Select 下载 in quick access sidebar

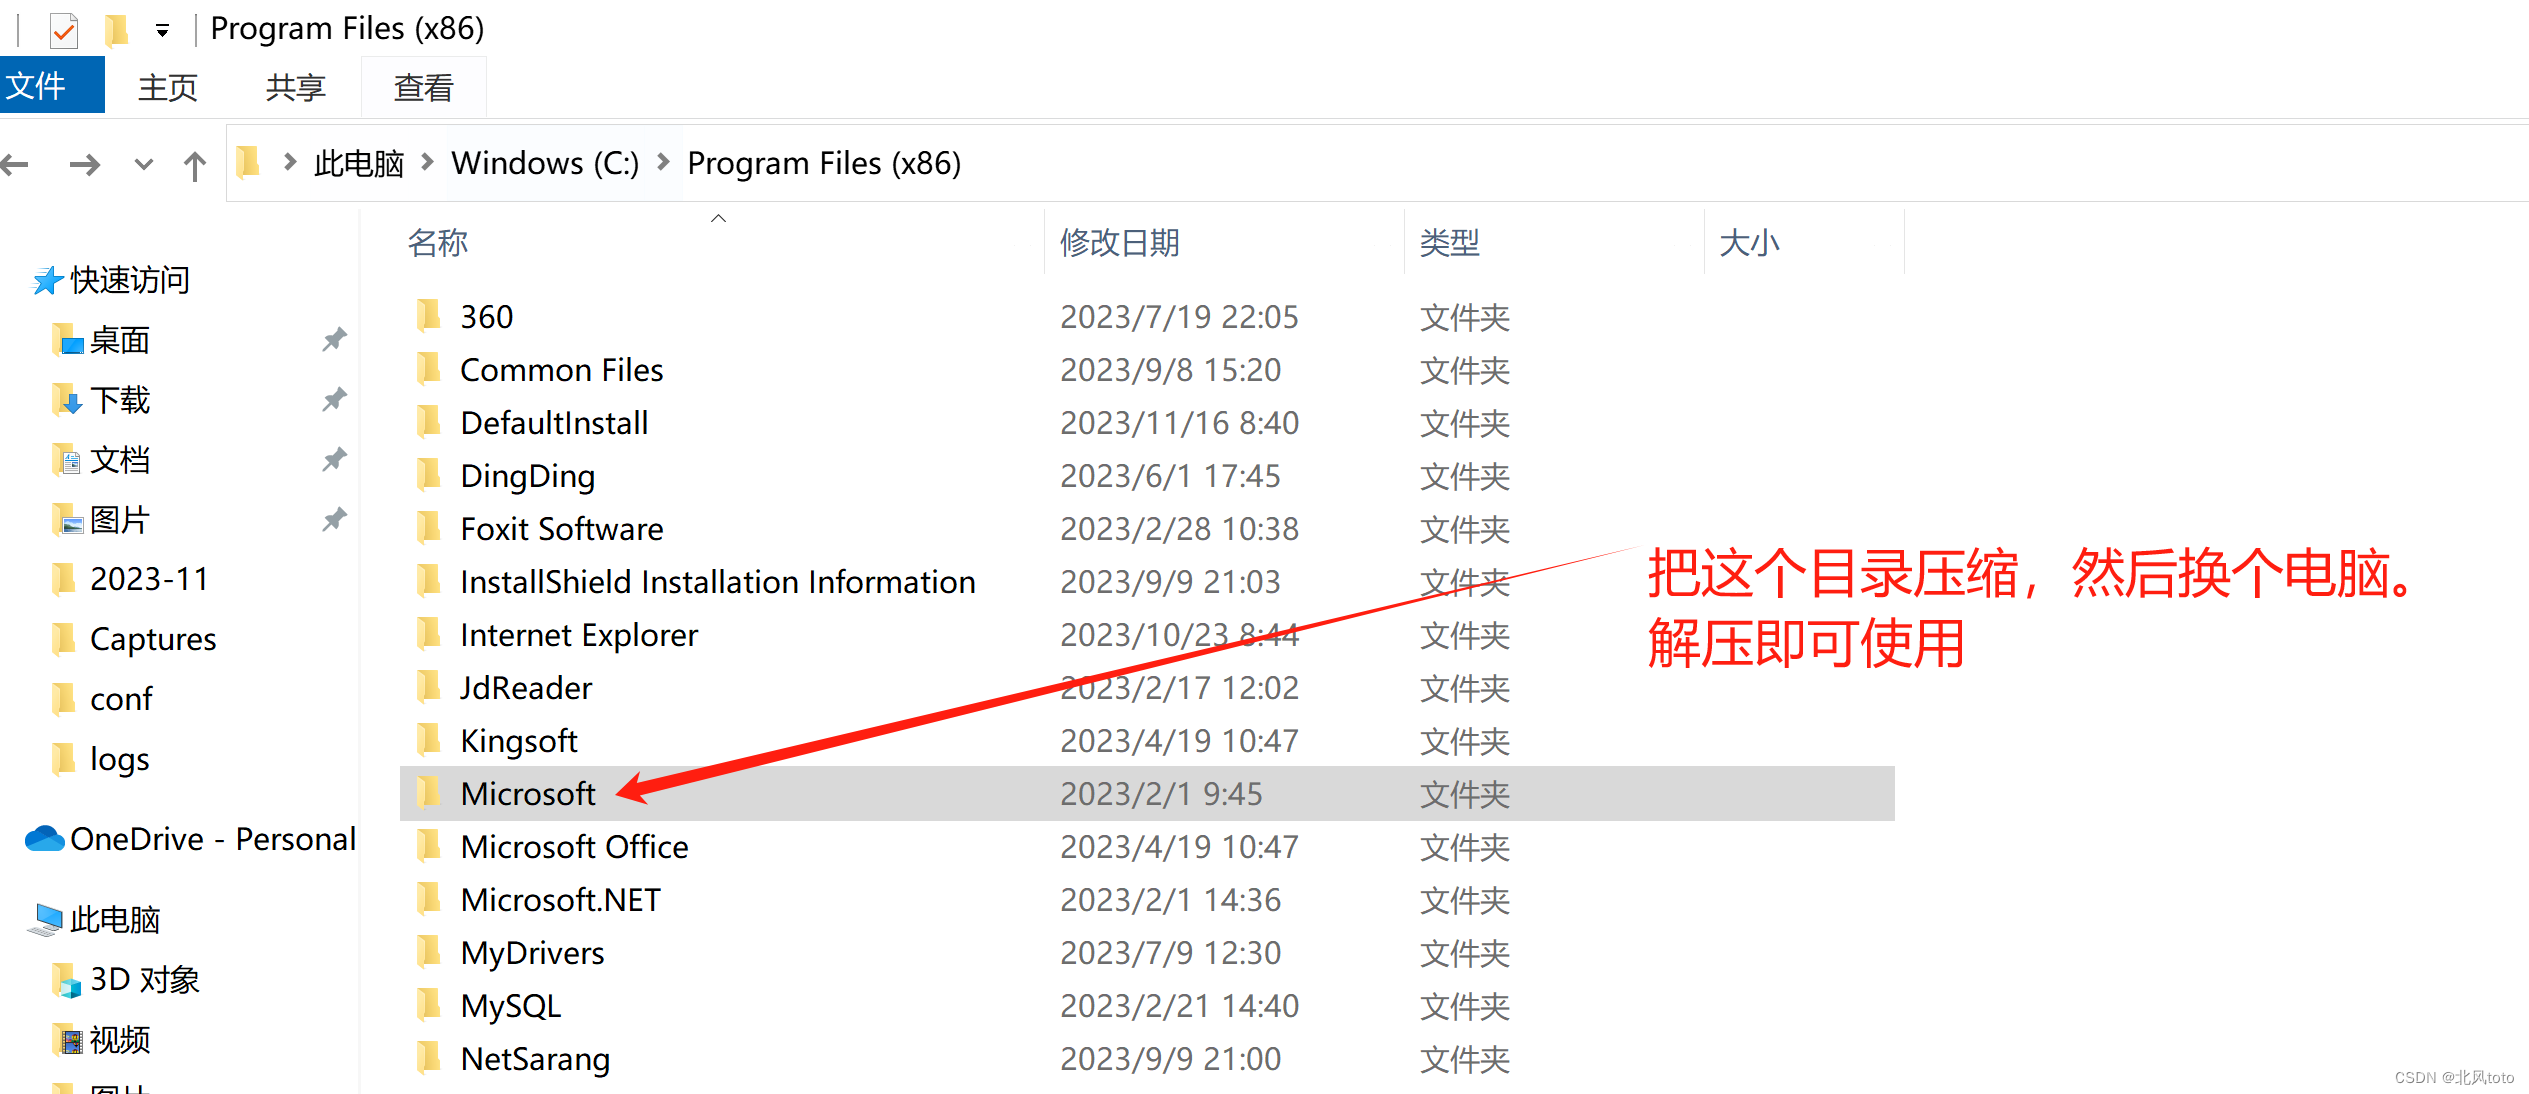120,400
